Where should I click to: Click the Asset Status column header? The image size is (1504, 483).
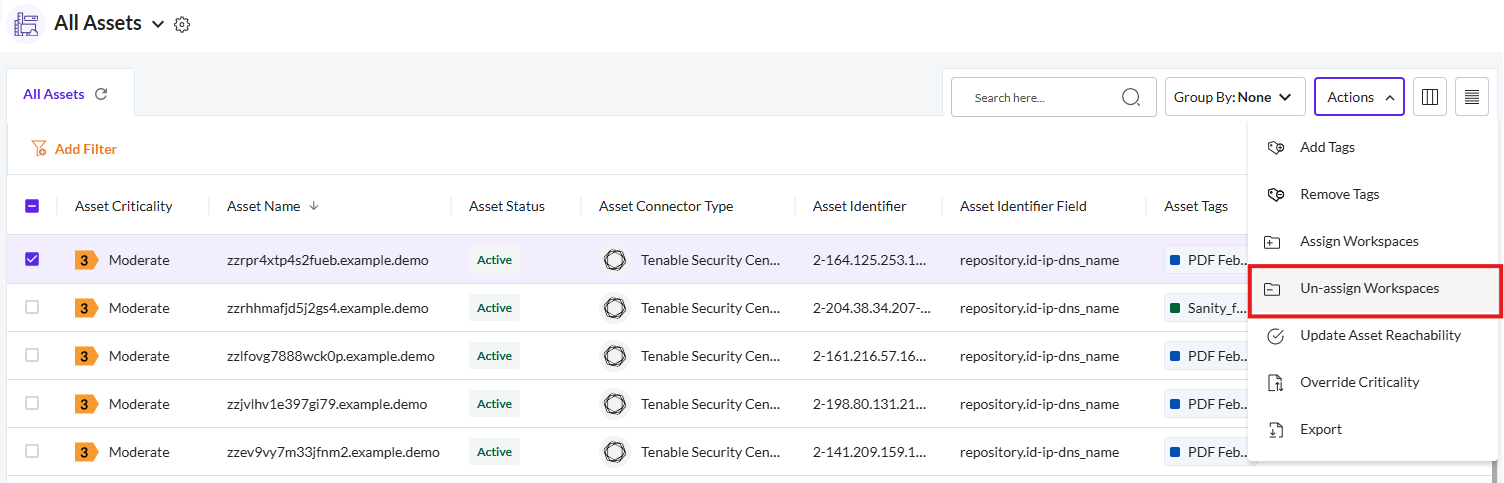click(507, 206)
